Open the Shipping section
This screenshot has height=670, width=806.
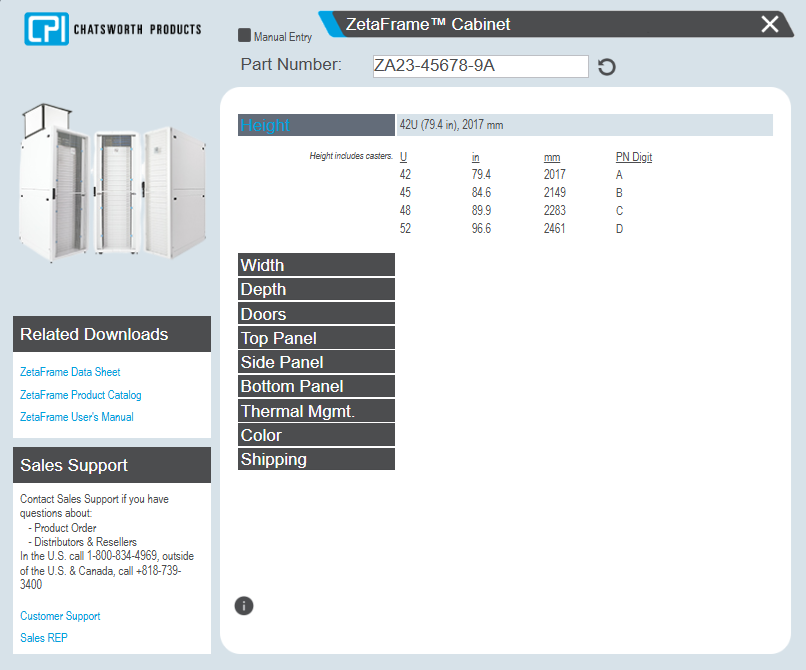pyautogui.click(x=316, y=459)
